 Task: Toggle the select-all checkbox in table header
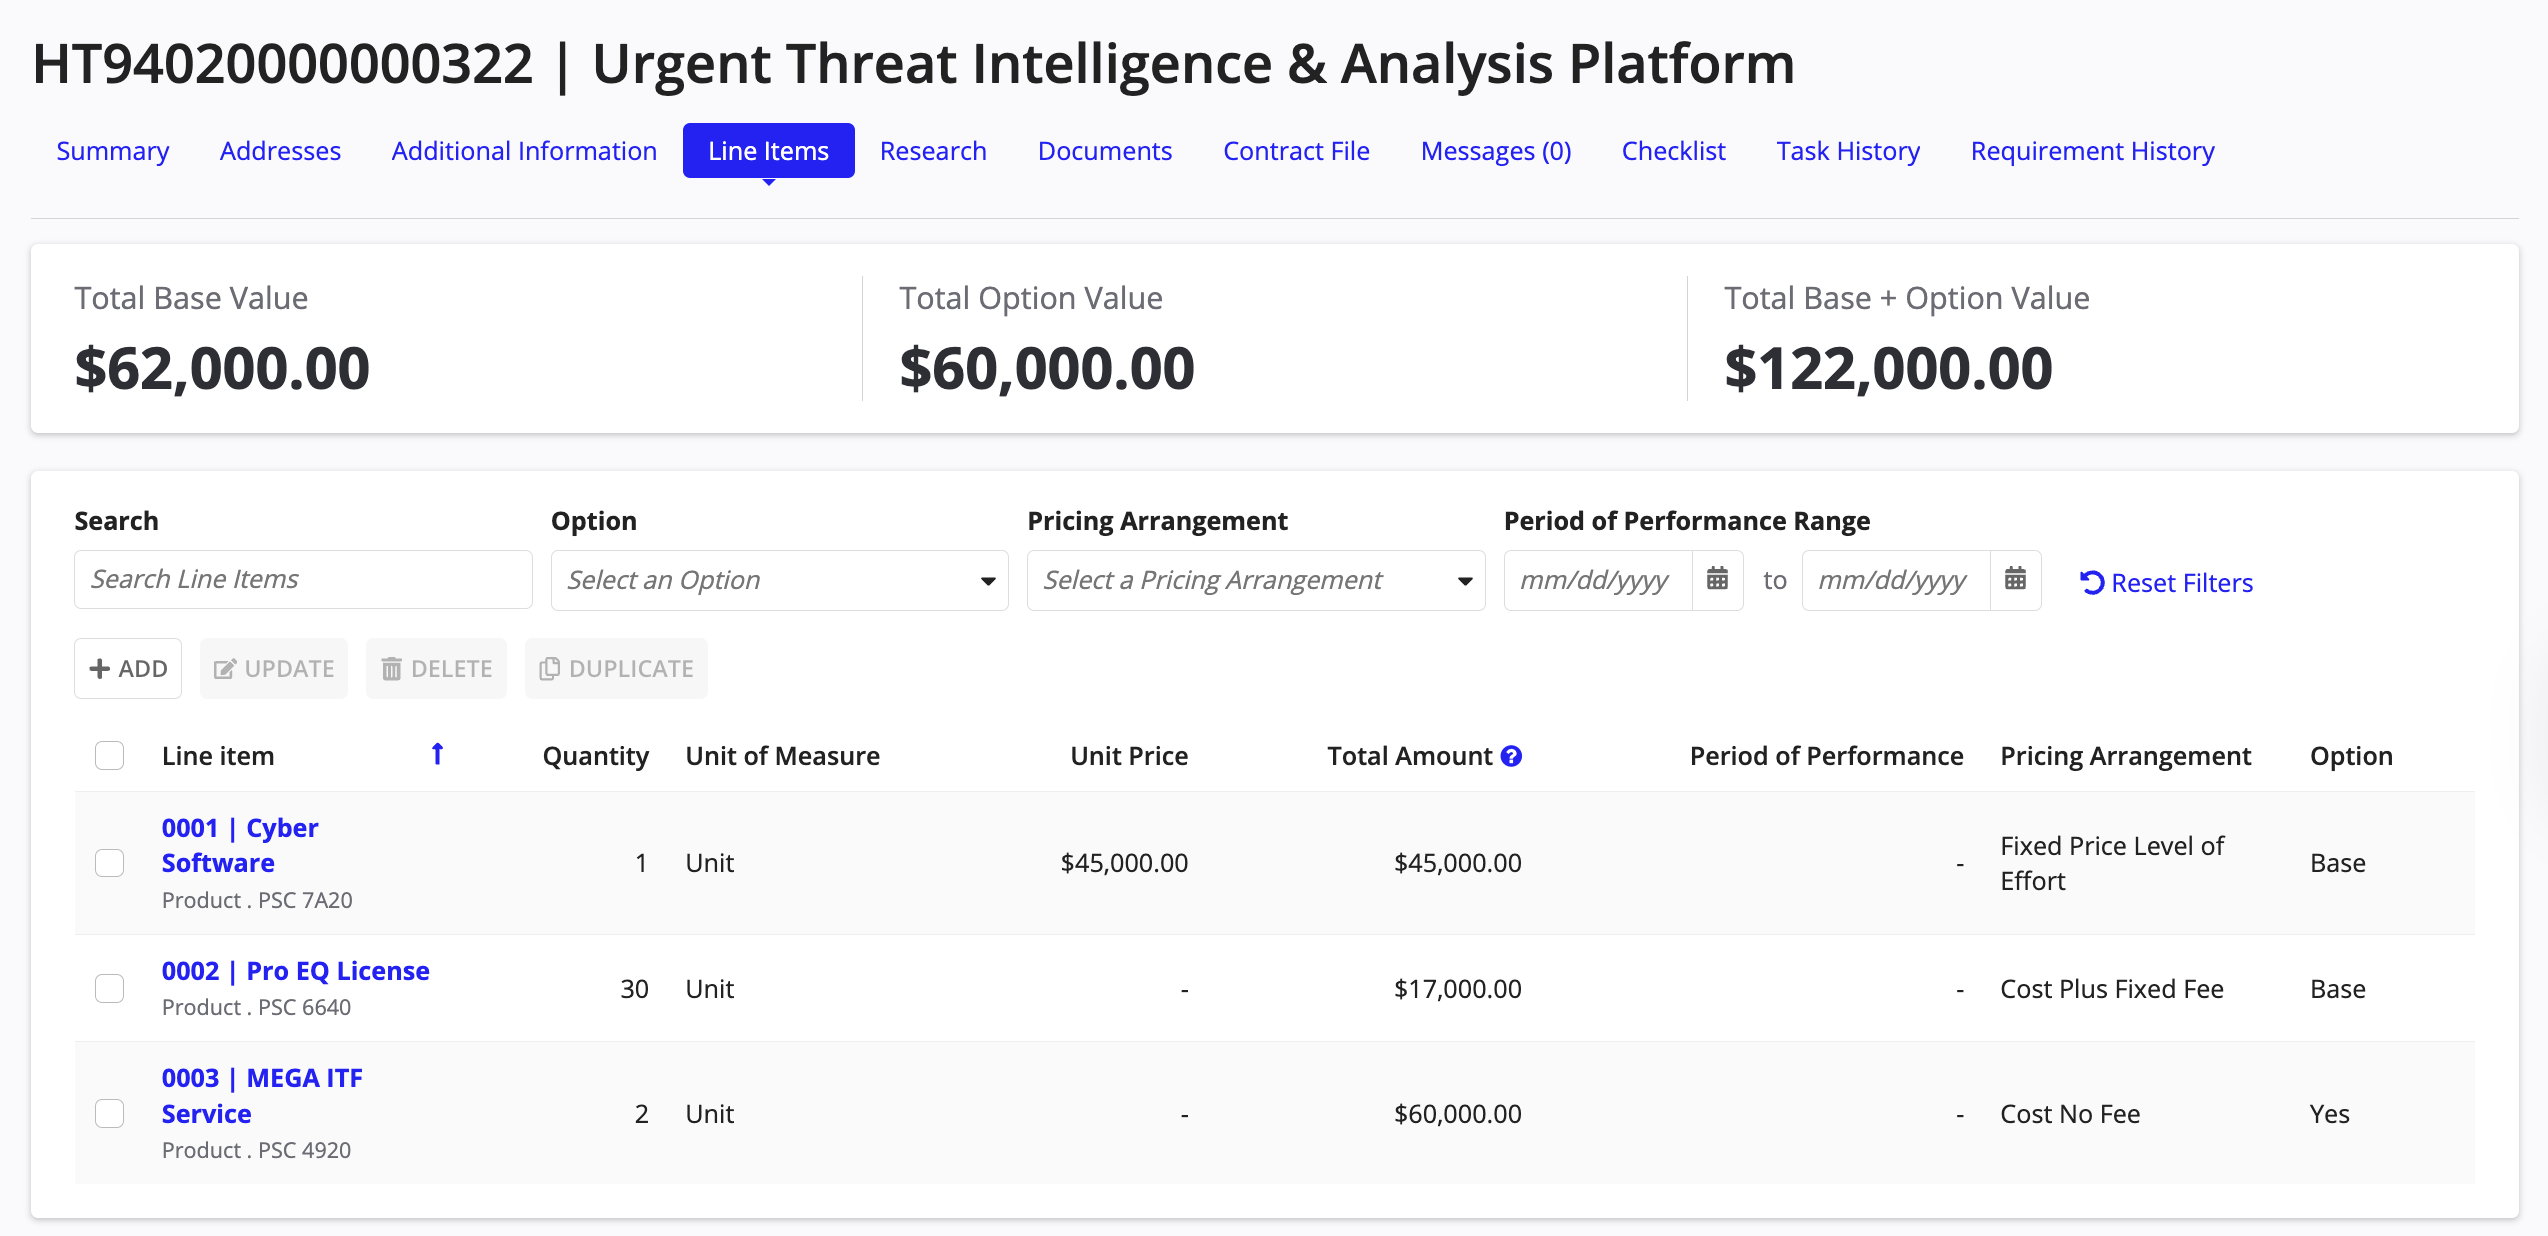click(109, 755)
